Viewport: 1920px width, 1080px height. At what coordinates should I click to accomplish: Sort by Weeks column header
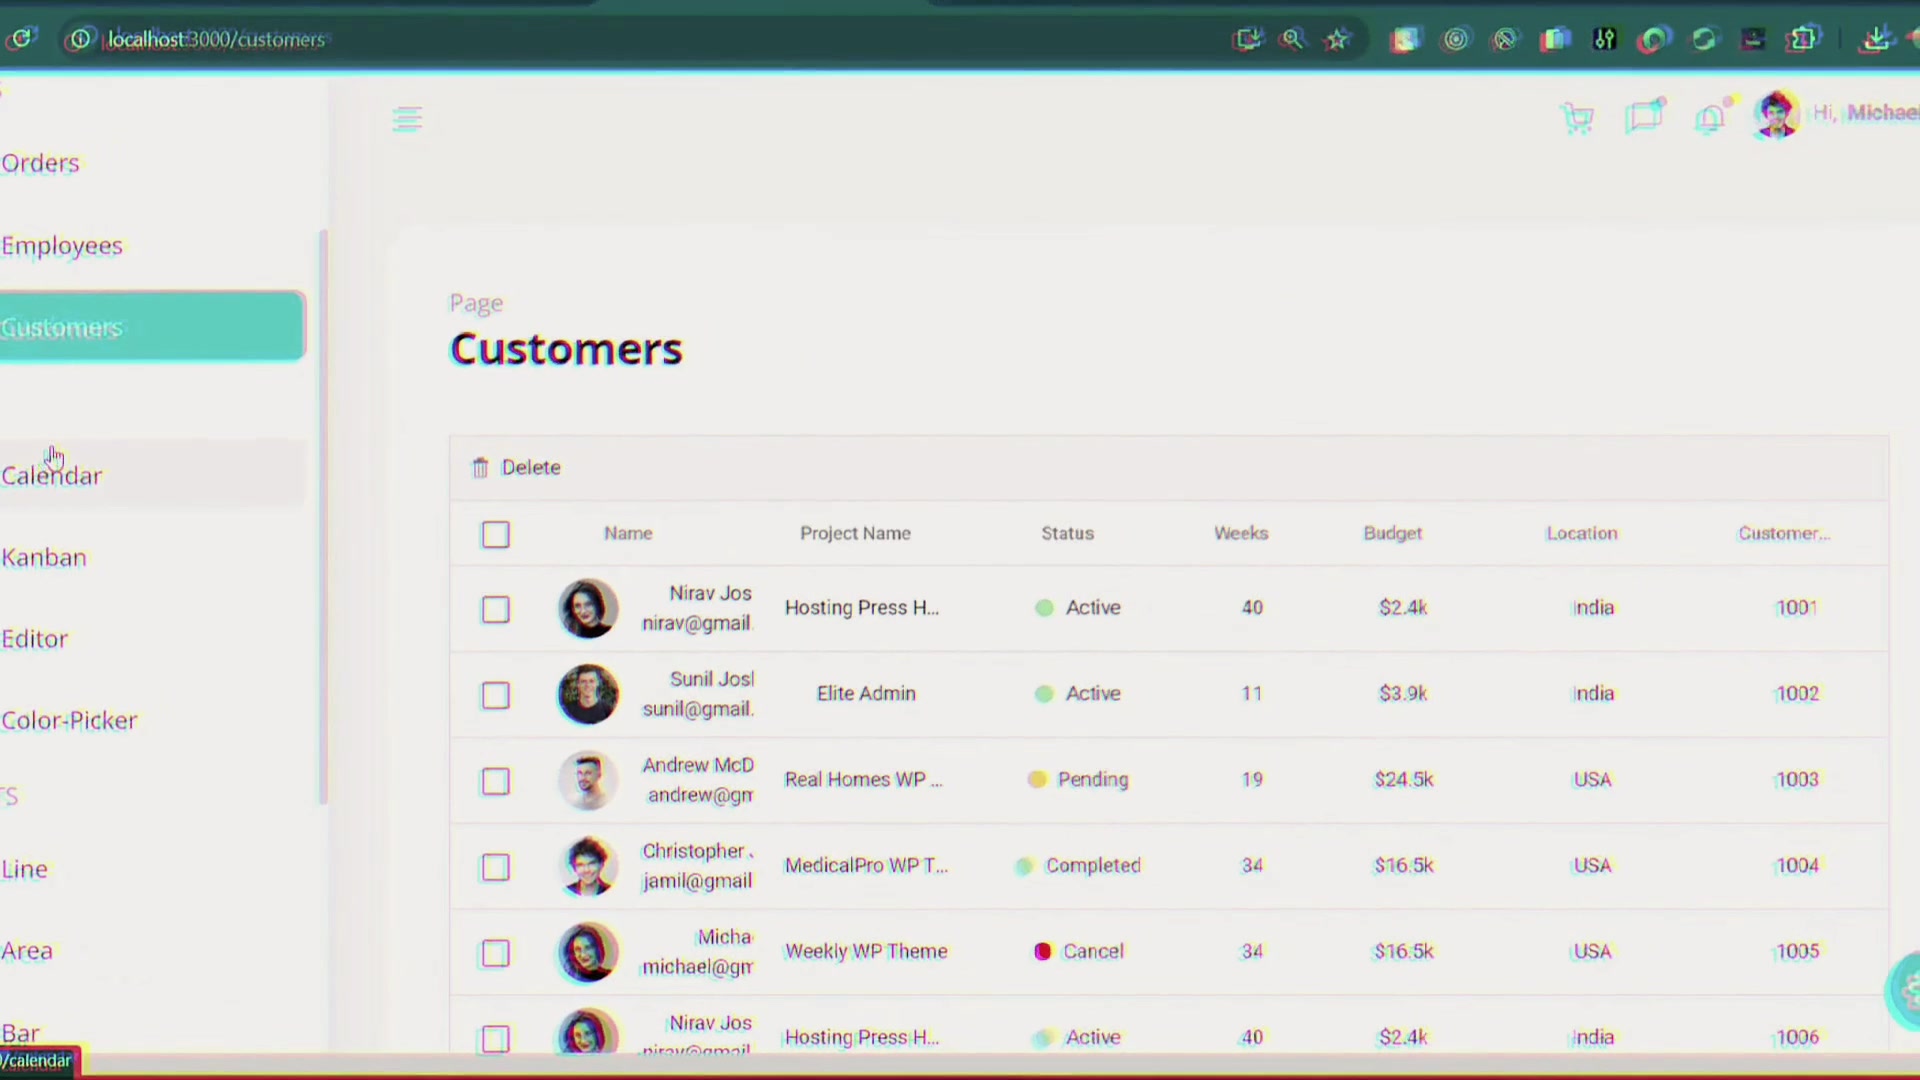click(1241, 534)
